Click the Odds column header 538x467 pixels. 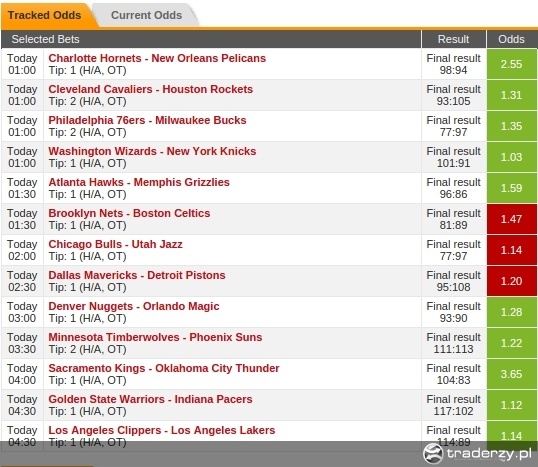pyautogui.click(x=512, y=39)
